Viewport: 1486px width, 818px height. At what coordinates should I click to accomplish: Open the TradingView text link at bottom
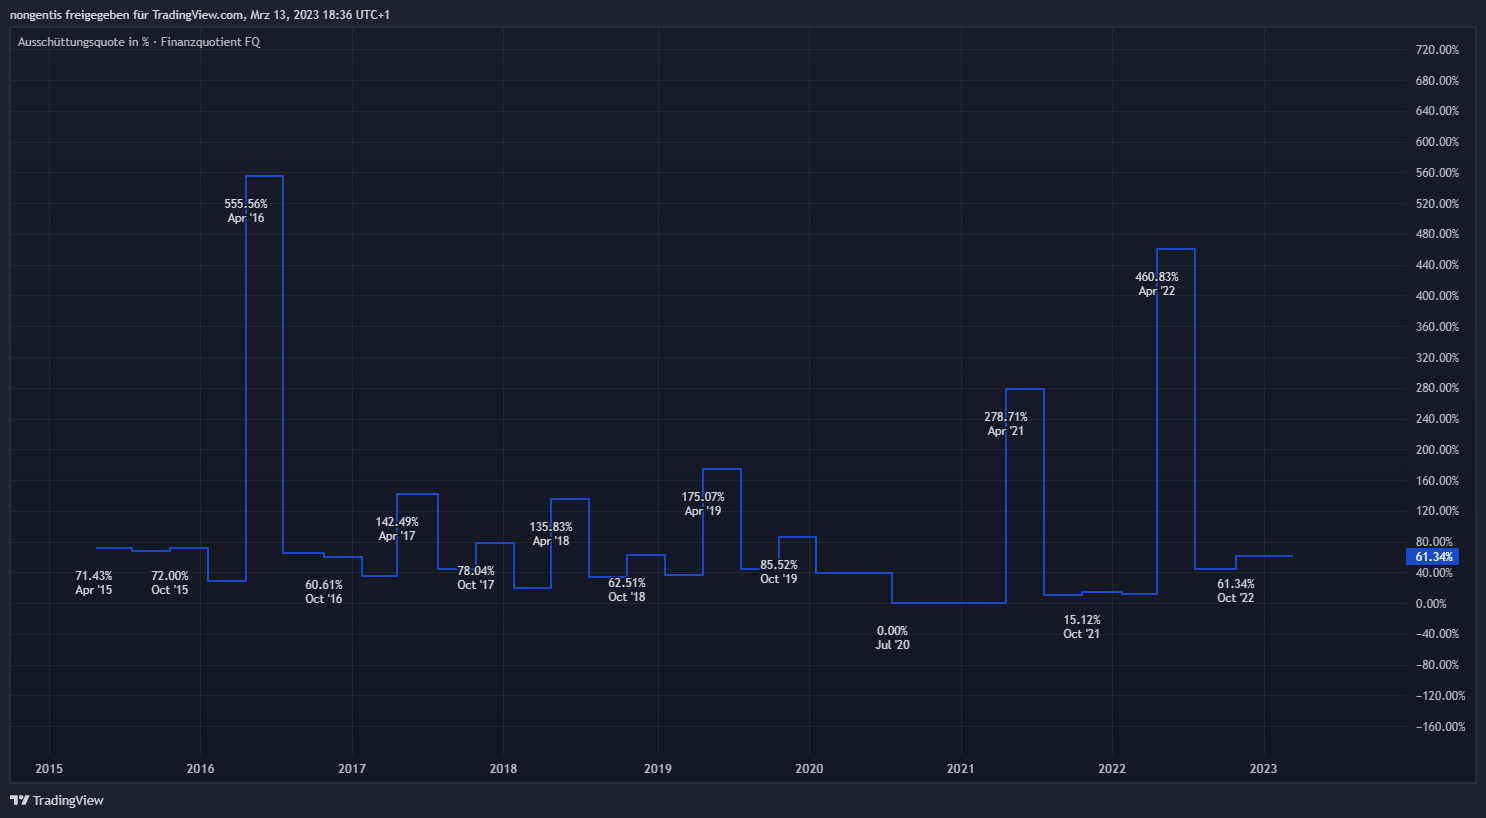[67, 800]
